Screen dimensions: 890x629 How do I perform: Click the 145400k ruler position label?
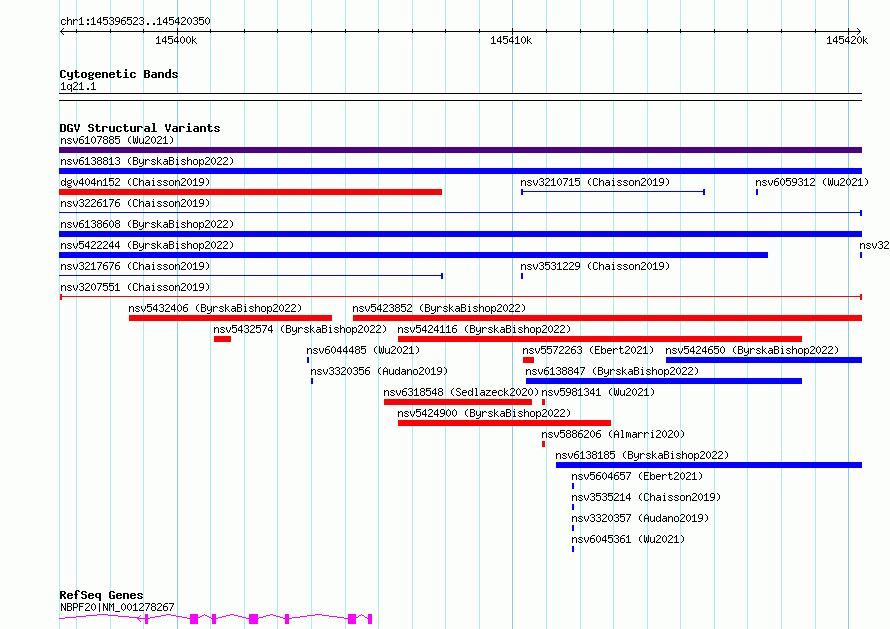[x=176, y=40]
